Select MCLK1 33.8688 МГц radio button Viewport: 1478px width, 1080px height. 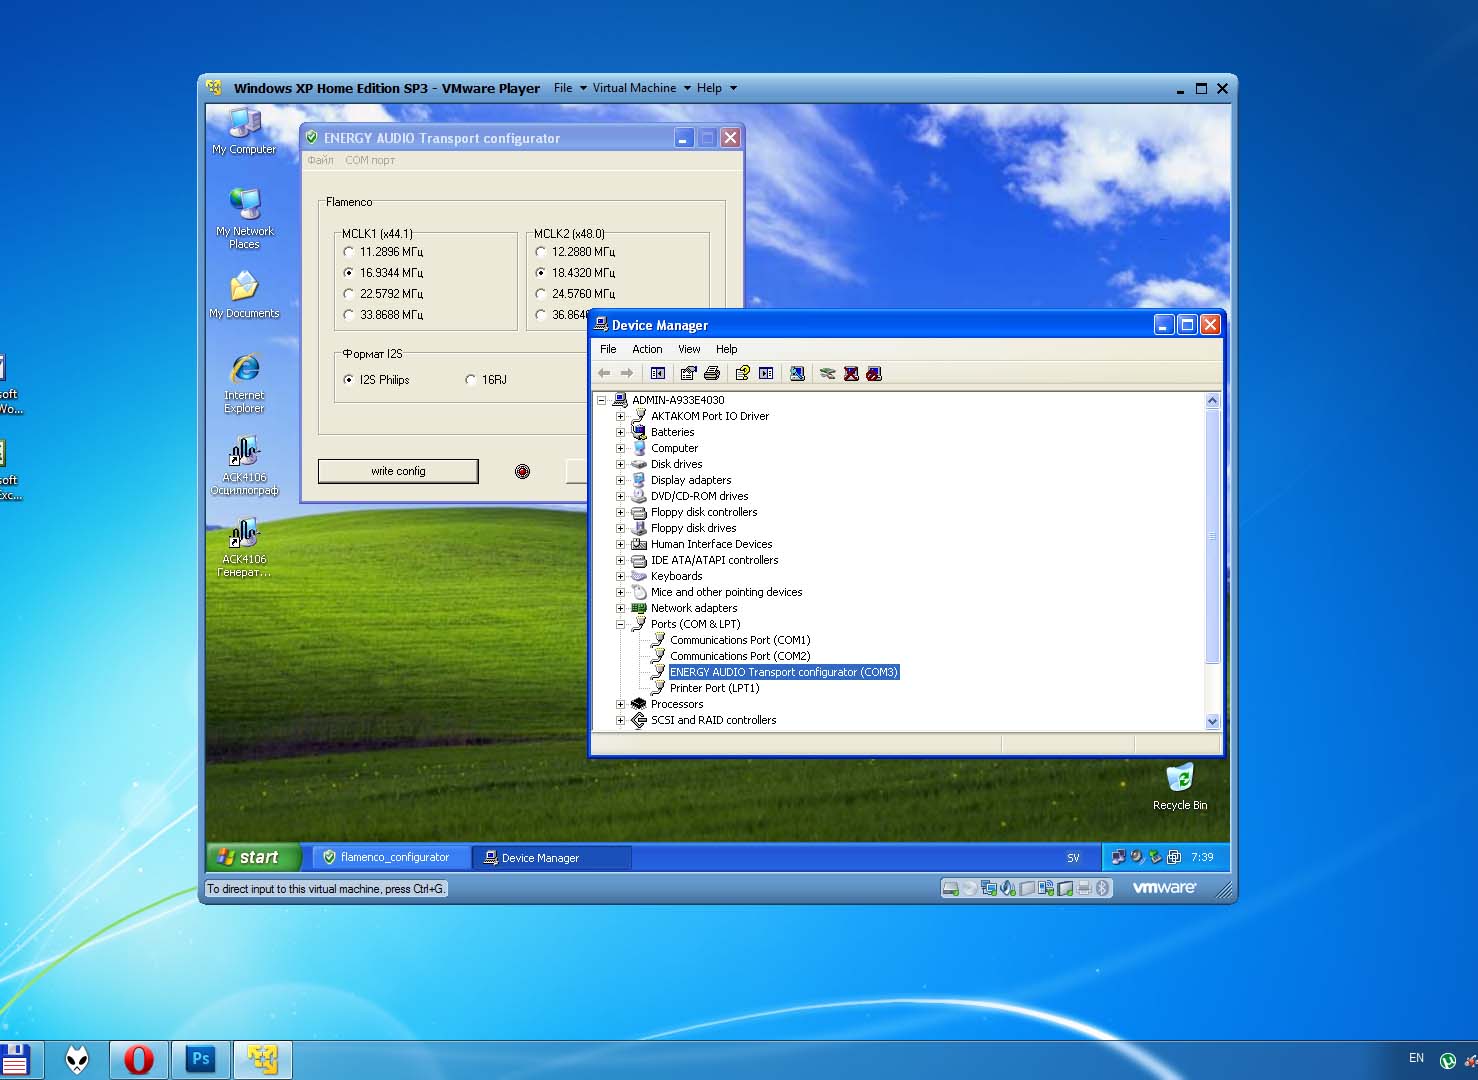[348, 315]
